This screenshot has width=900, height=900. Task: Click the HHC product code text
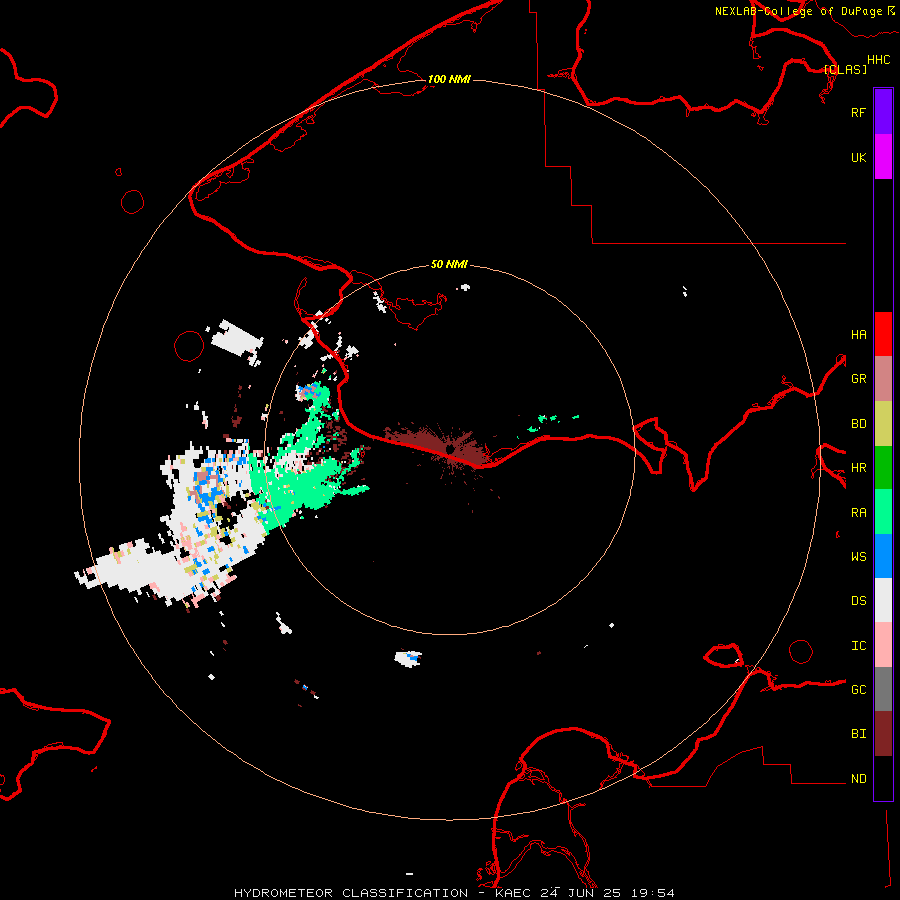pos(879,60)
